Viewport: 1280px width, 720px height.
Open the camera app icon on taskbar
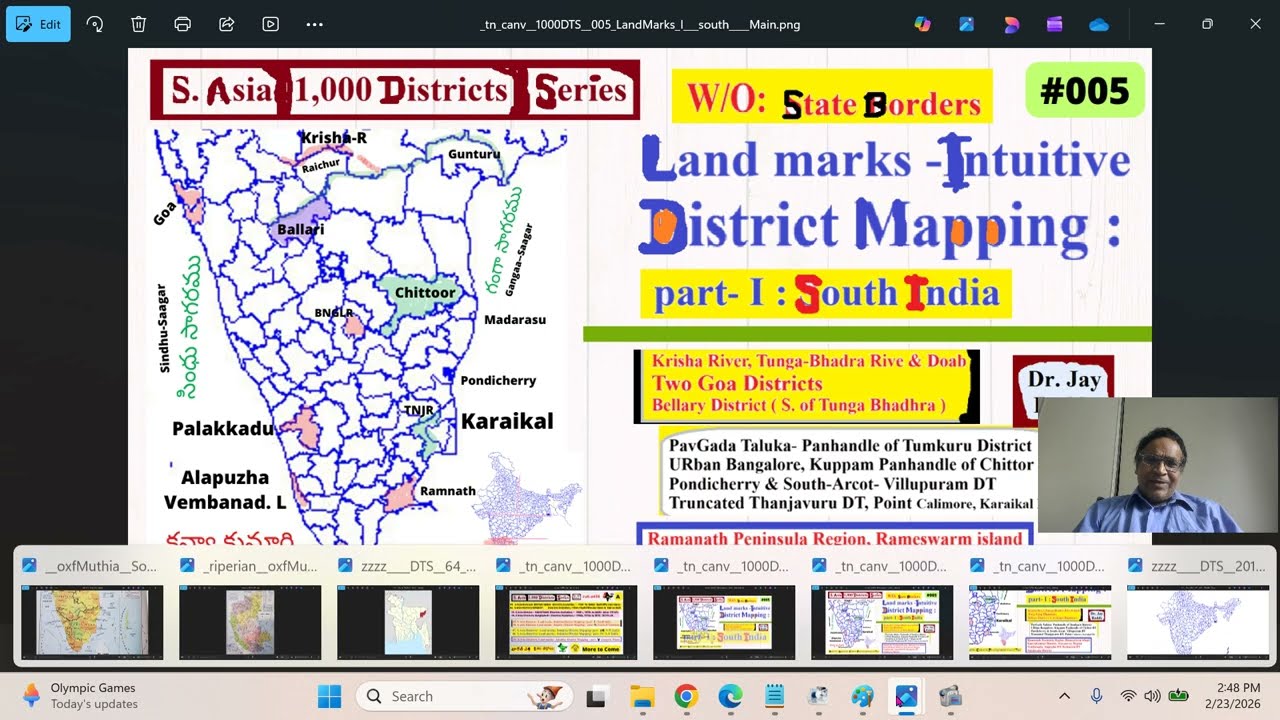949,696
